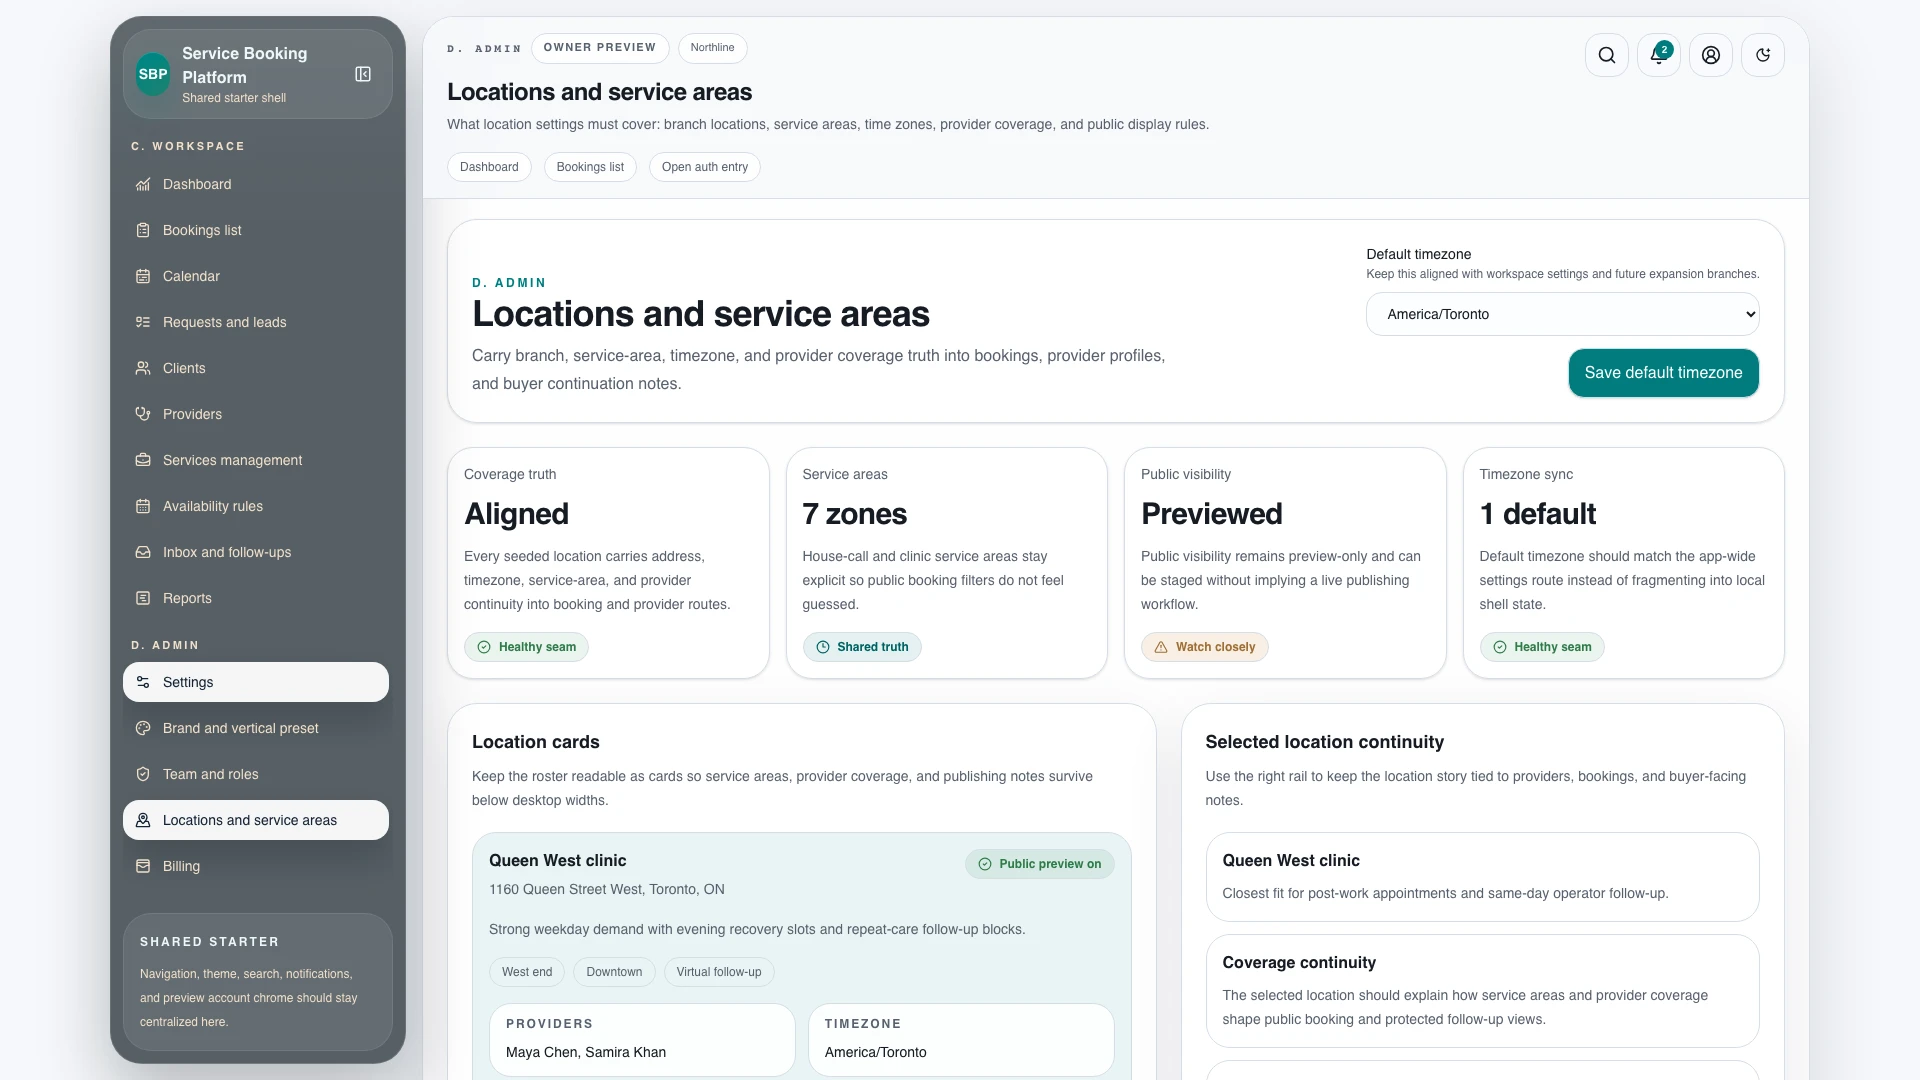The height and width of the screenshot is (1080, 1920).
Task: Select Requests and leads menu item
Action: tap(256, 322)
